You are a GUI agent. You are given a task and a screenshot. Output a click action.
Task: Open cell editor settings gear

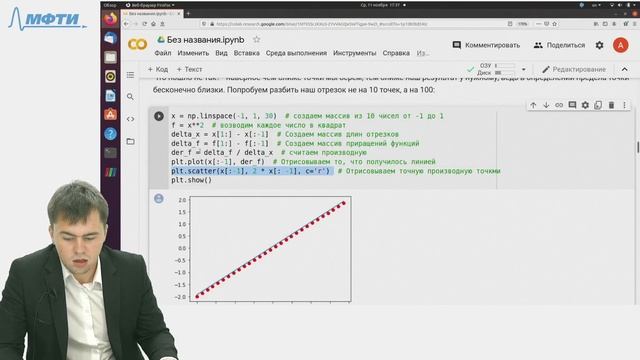[585, 105]
